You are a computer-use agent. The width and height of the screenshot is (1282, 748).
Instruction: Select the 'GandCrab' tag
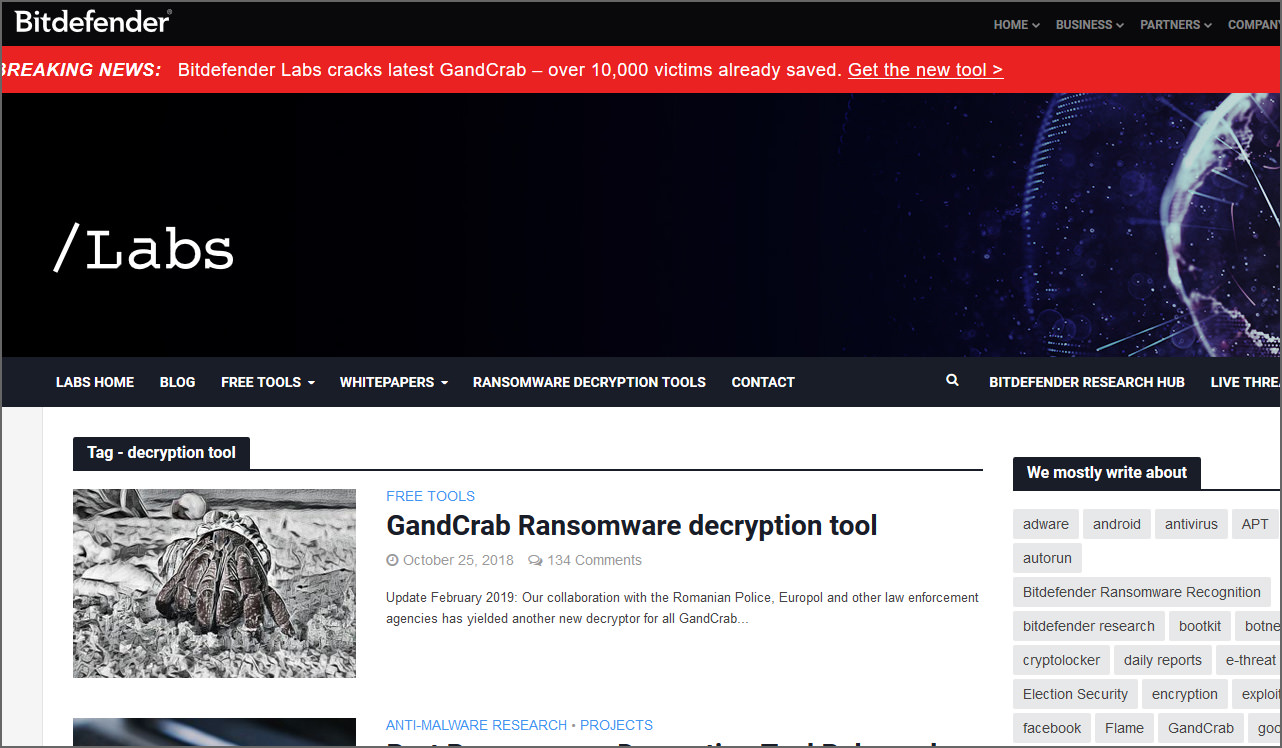(1201, 728)
